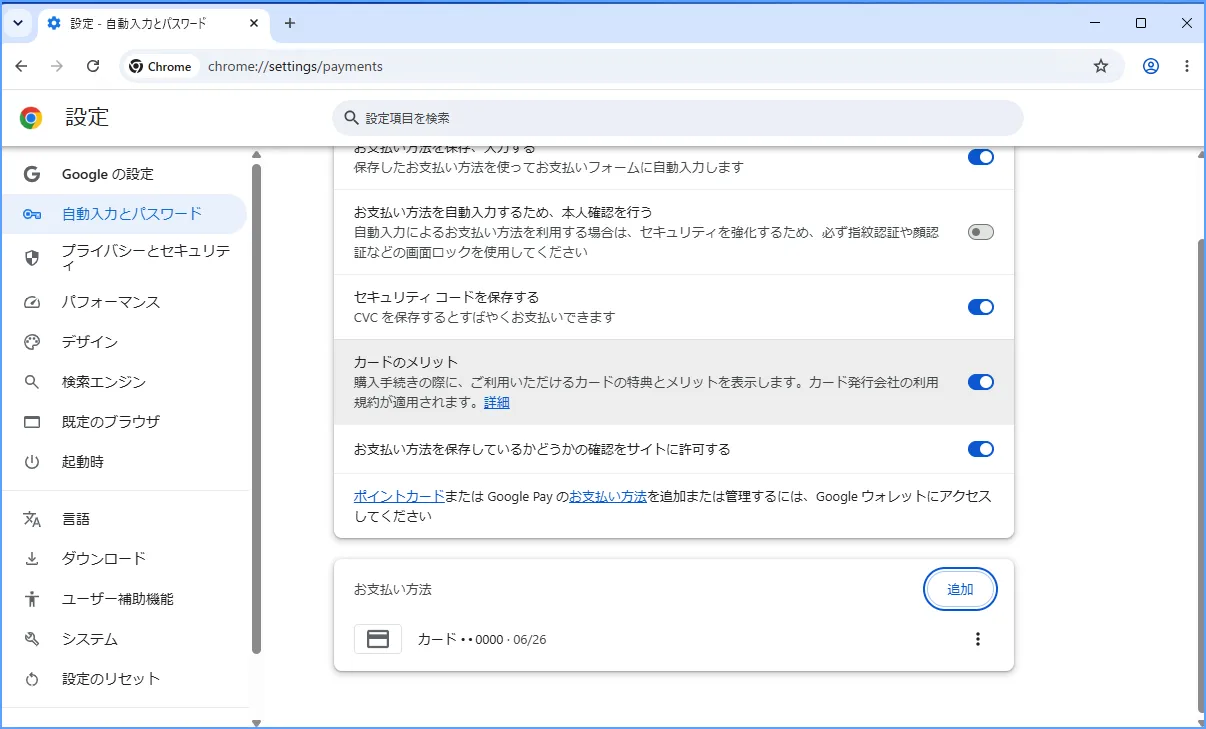Viewport: 1206px width, 729px height.
Task: Click the お支払い方法 section heading
Action: [393, 589]
